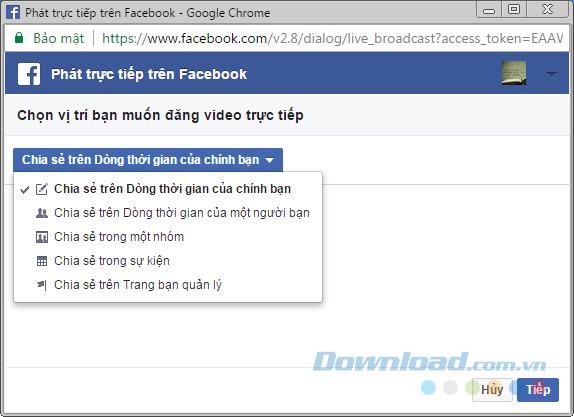Screen dimensions: 574x417
Task: Select 'Chia sẻ trên Dòng thời gian của chính bạn' option
Action: [x=168, y=189]
